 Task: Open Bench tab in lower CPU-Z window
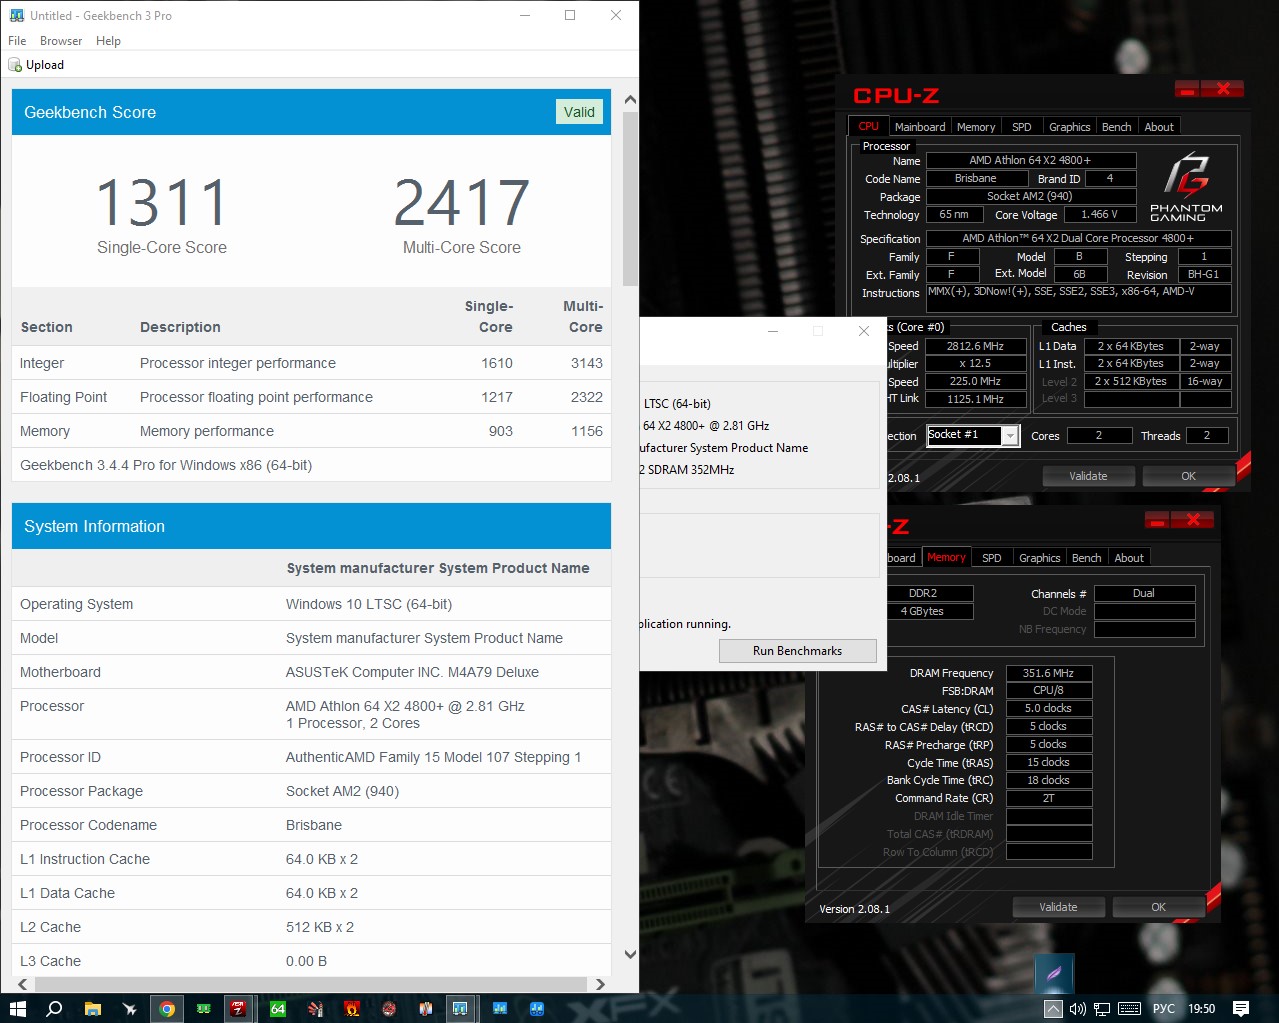pyautogui.click(x=1086, y=558)
